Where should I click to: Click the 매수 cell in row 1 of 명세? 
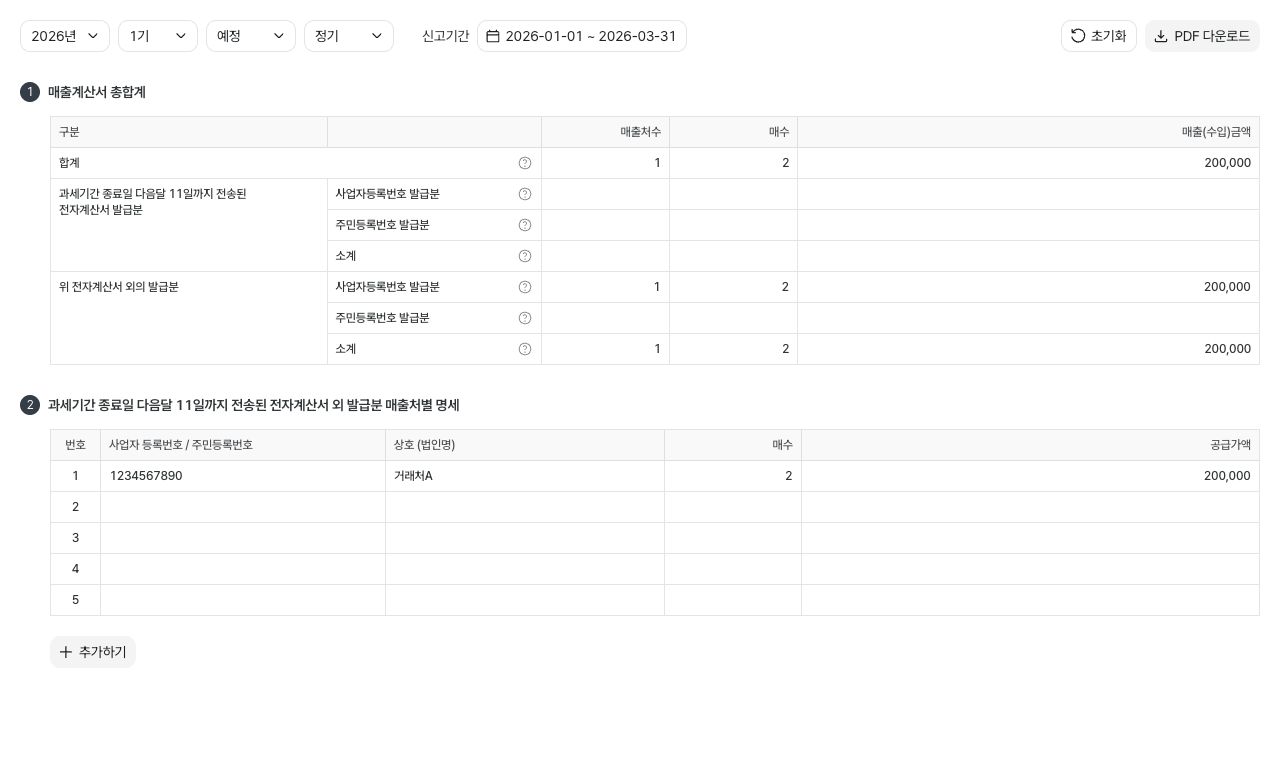[x=733, y=476]
